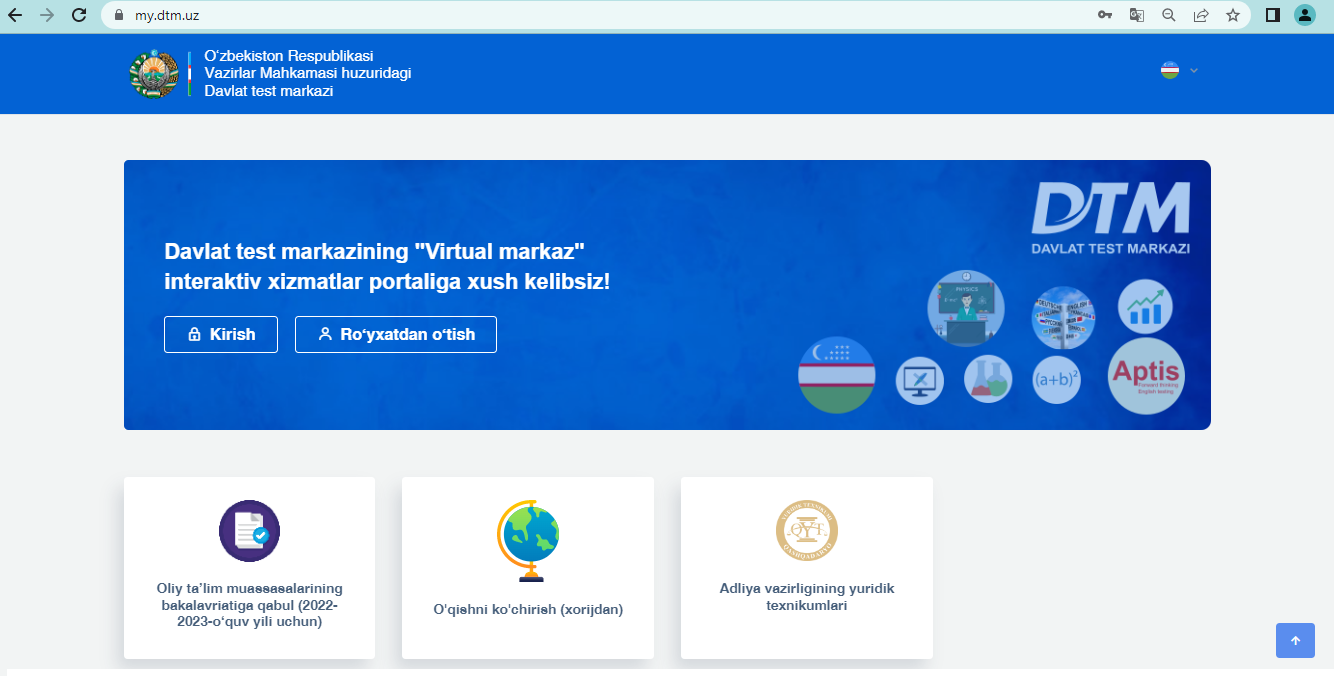The height and width of the screenshot is (676, 1334).
Task: Open the document checkmark admission icon
Action: pos(249,531)
